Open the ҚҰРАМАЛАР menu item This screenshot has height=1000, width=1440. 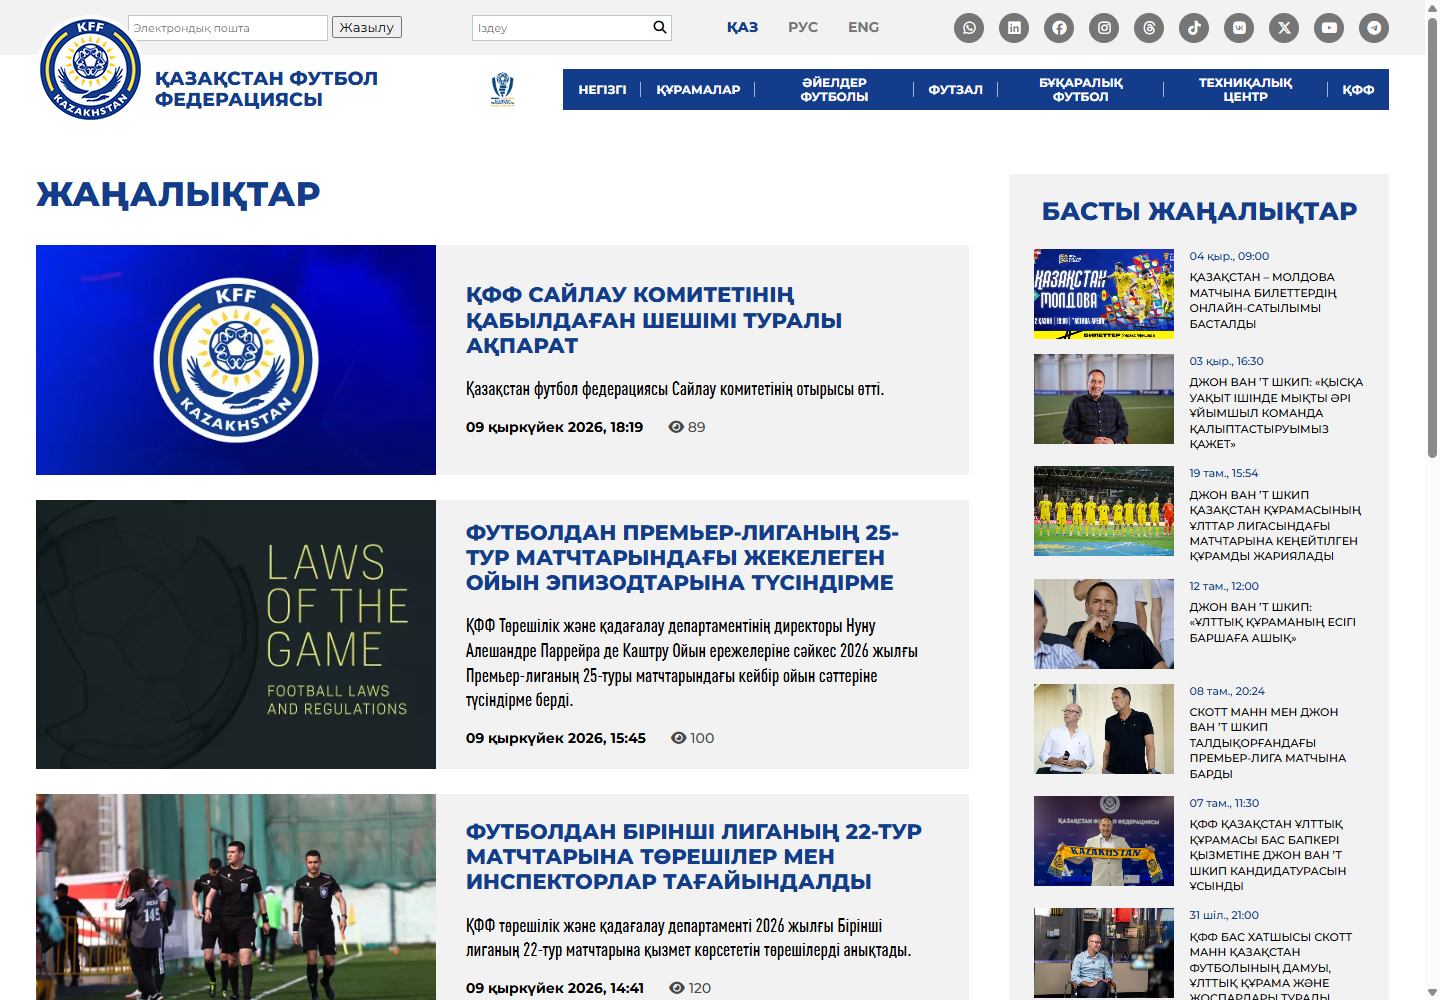click(x=698, y=90)
